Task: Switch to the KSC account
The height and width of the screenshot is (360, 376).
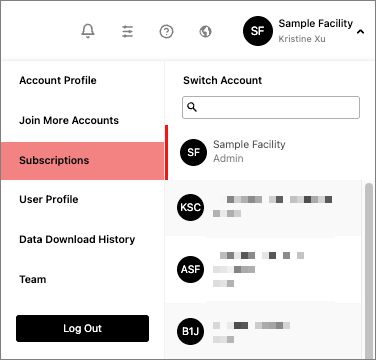Action: coord(263,207)
